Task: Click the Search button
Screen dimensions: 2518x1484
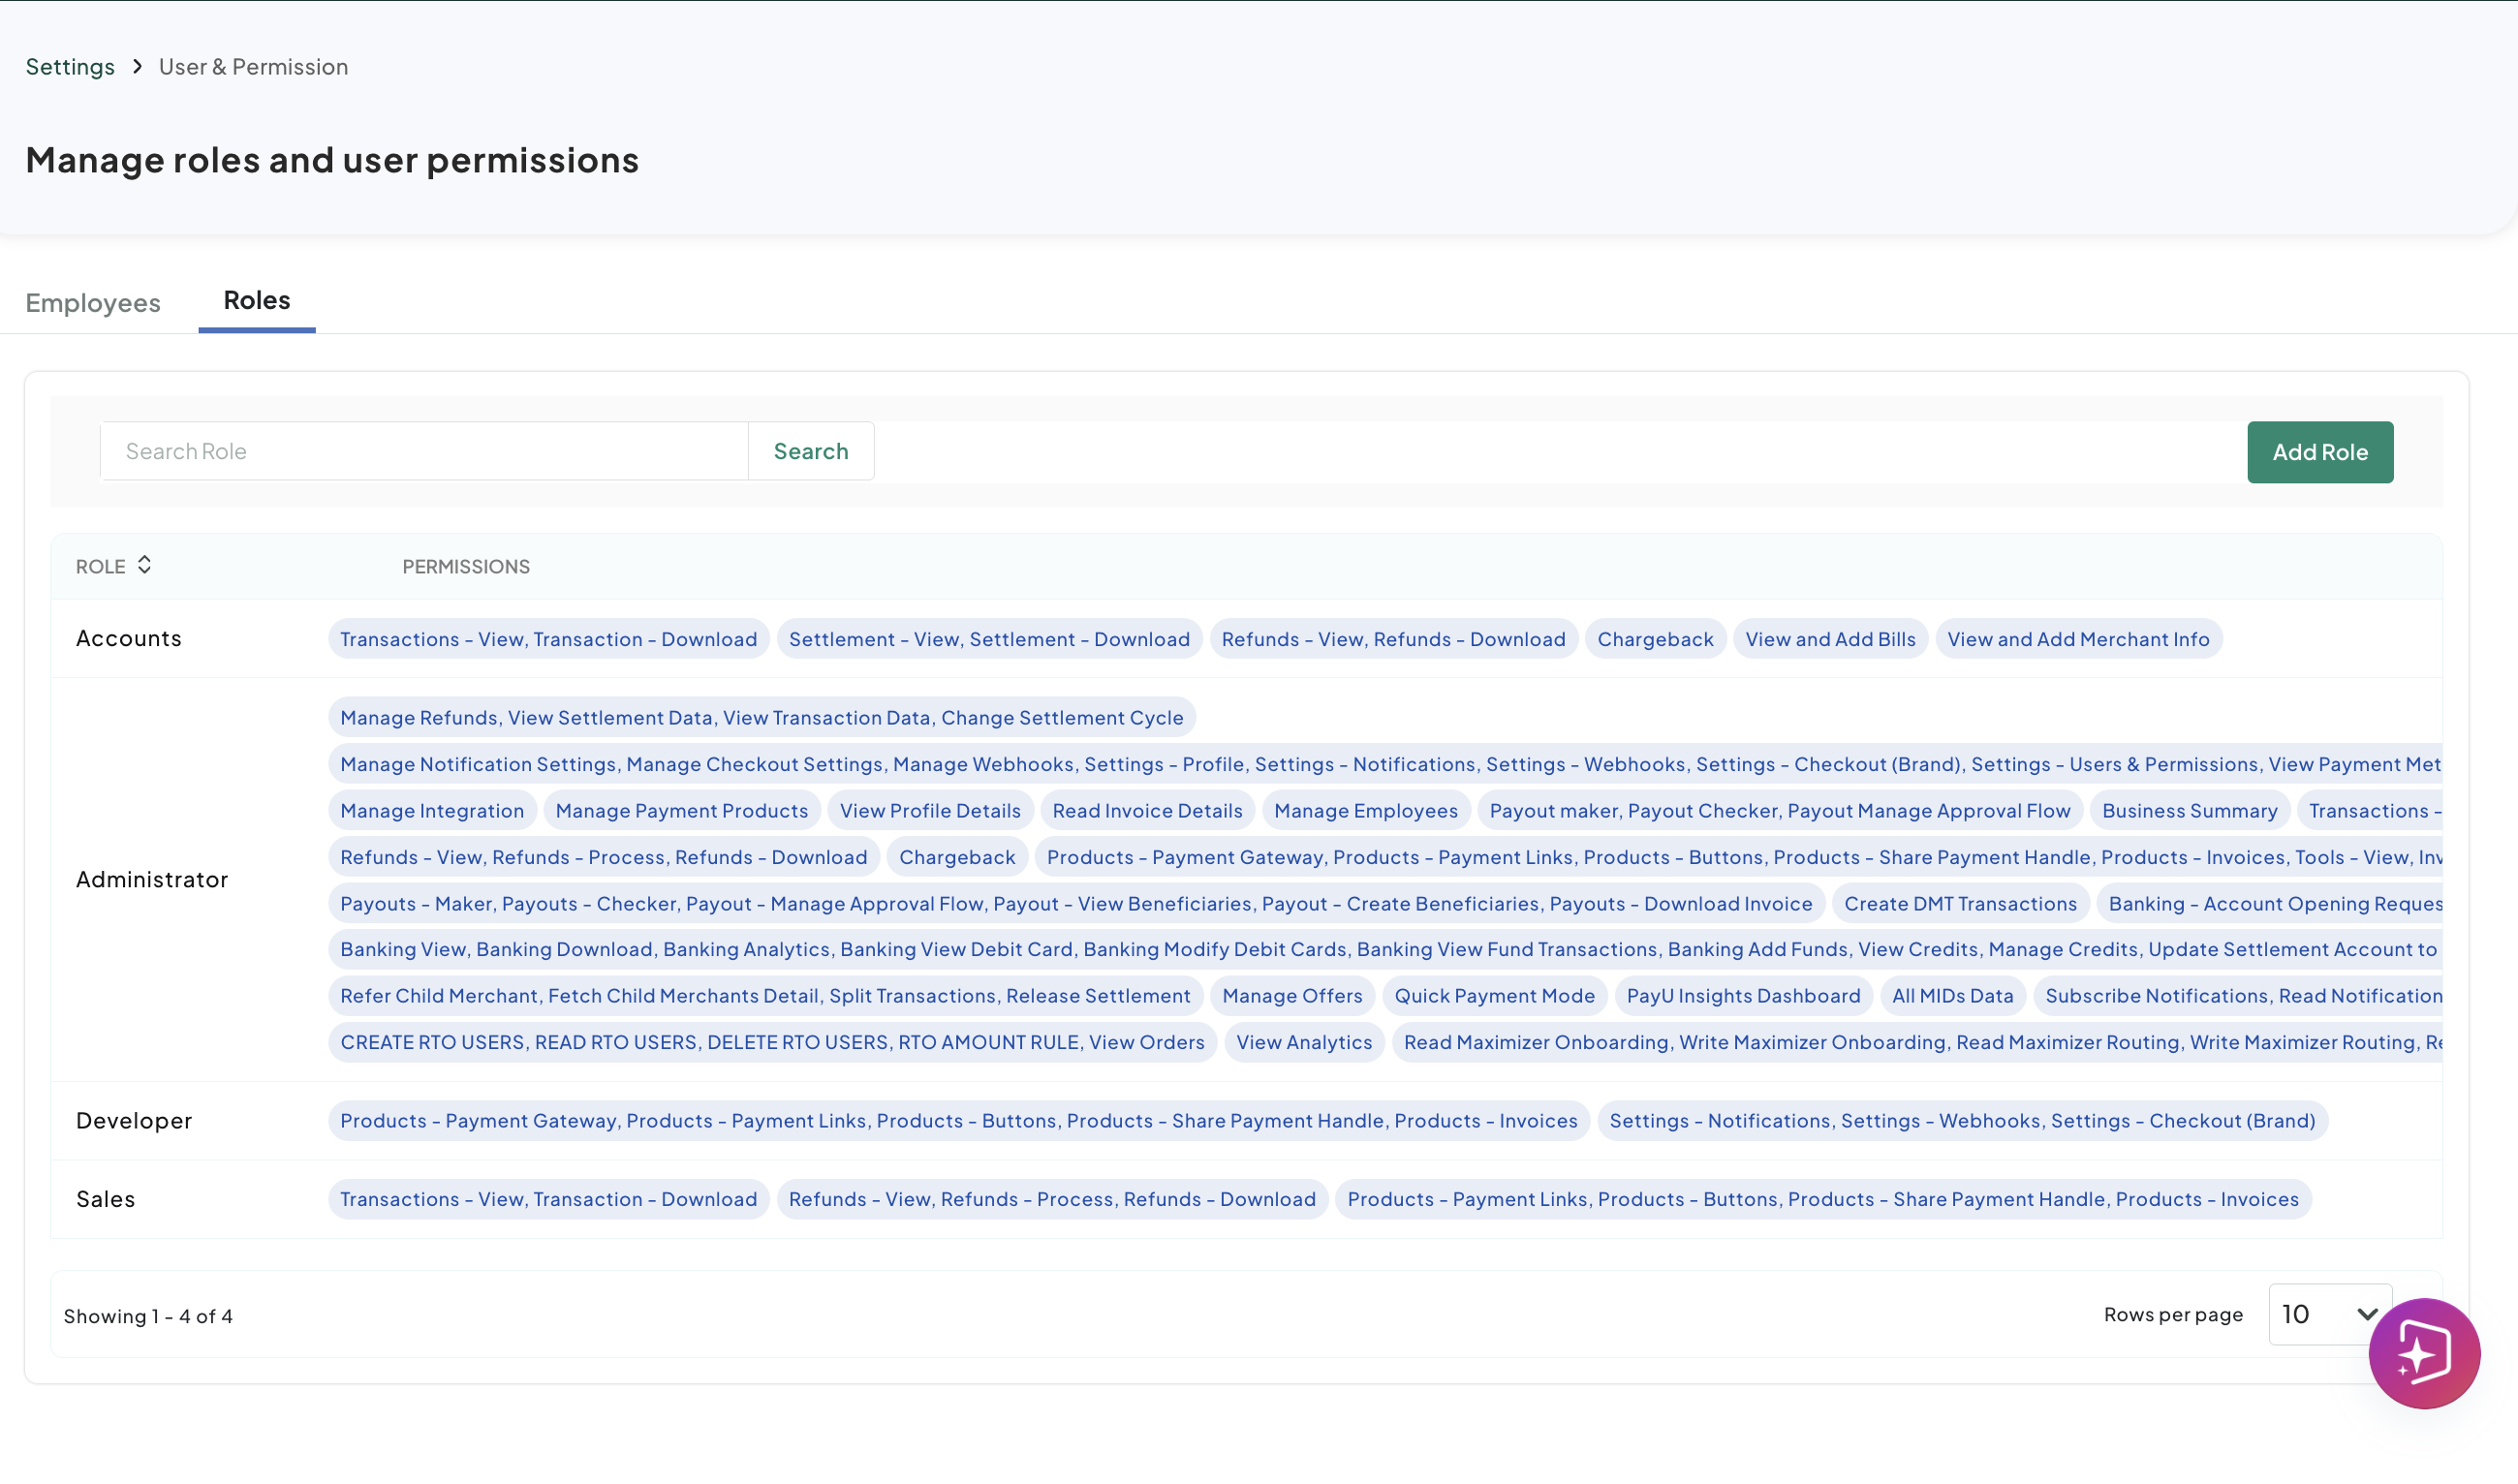Action: pos(811,451)
